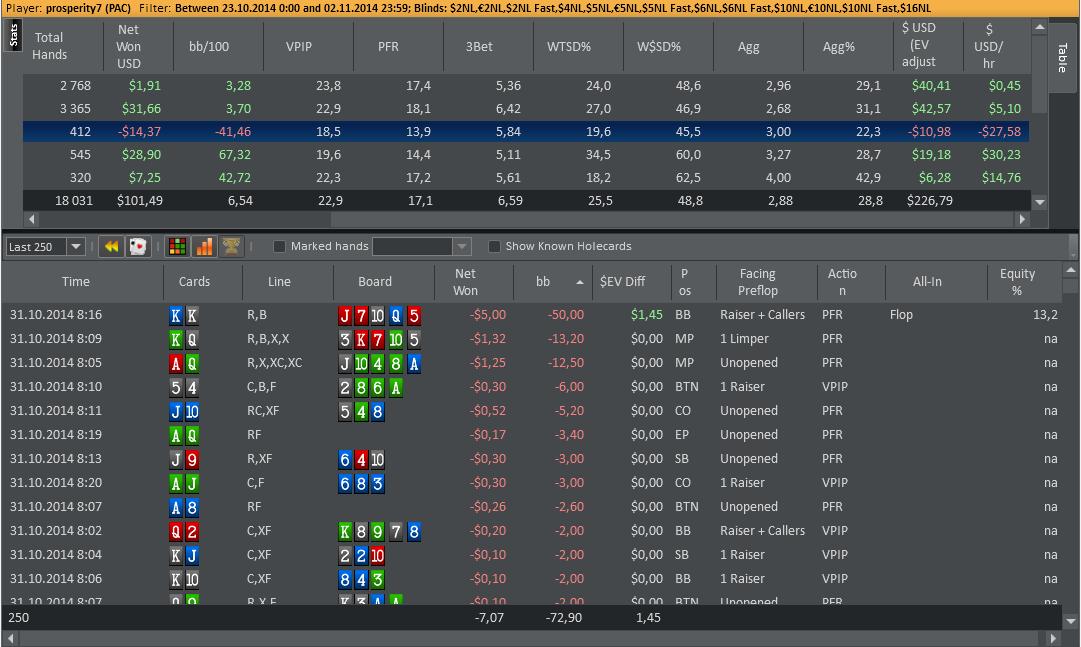Select the 31.10.2014 8:16 hand row
1081x647 pixels.
532,315
